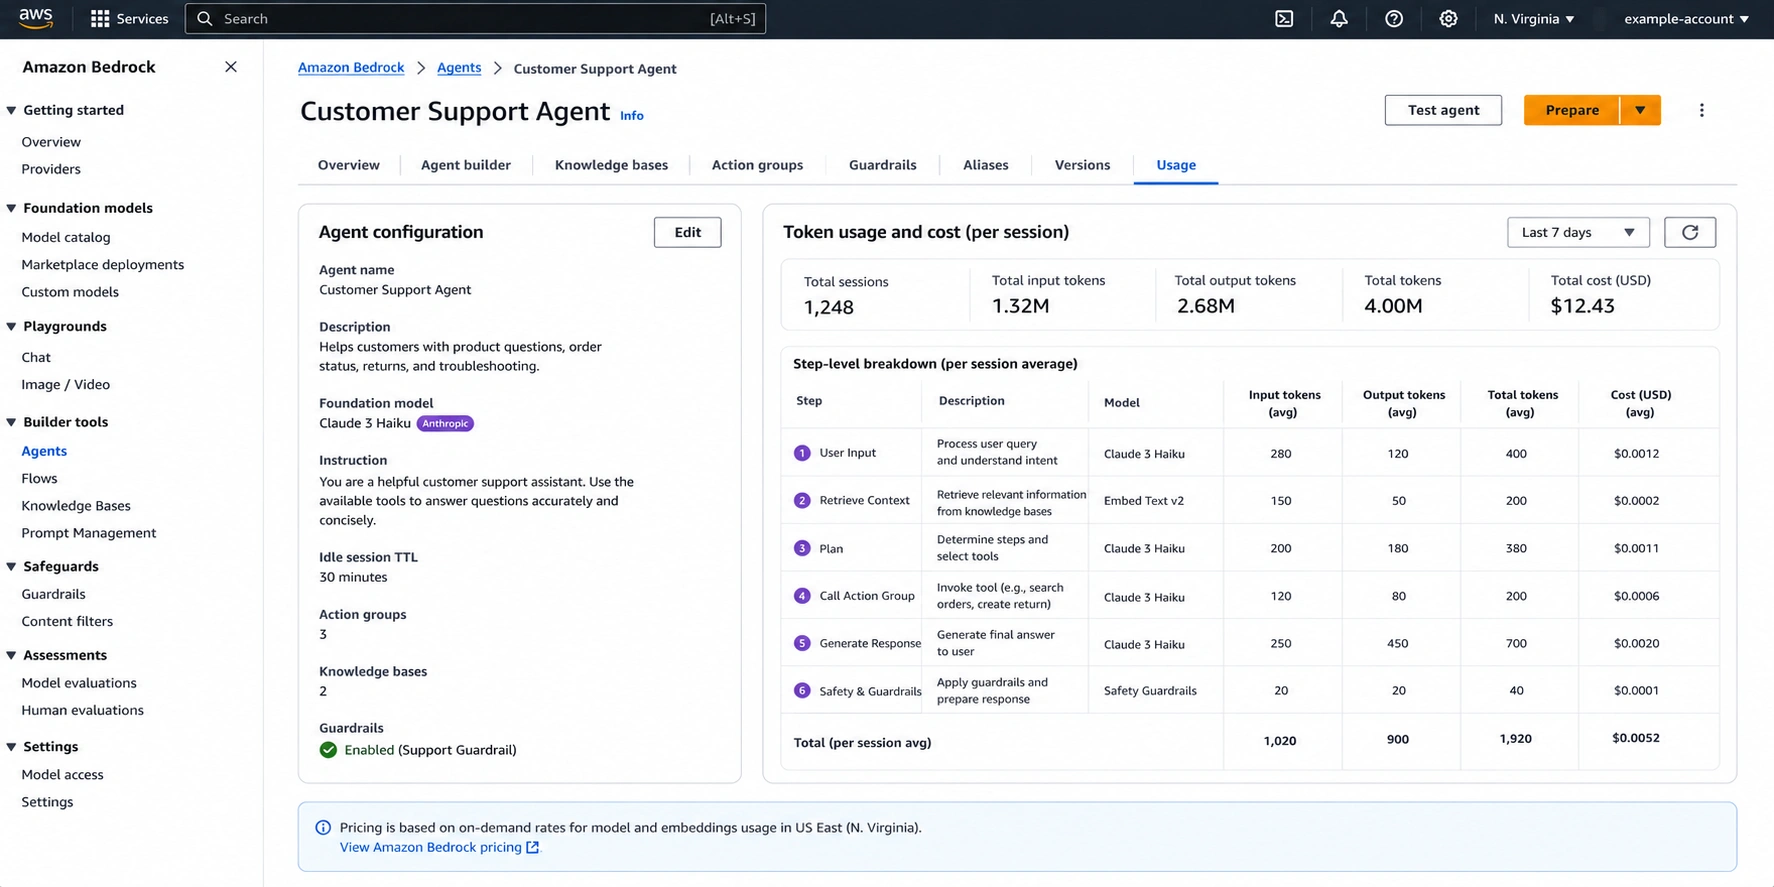
Task: Click step 2 Retrieve Context badge
Action: (802, 500)
